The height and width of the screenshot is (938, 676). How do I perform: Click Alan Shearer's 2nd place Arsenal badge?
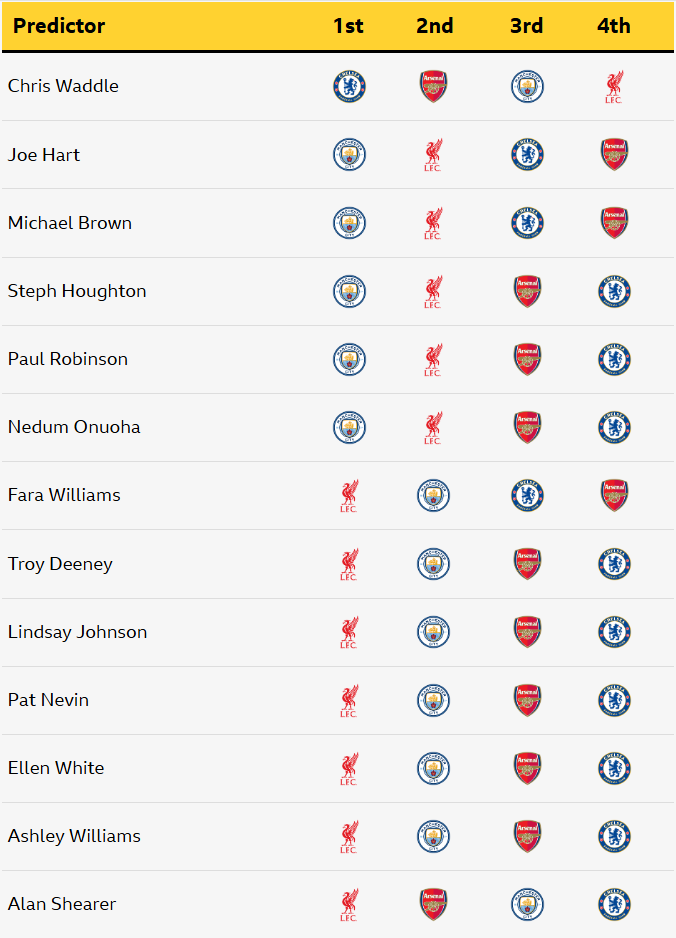433,904
